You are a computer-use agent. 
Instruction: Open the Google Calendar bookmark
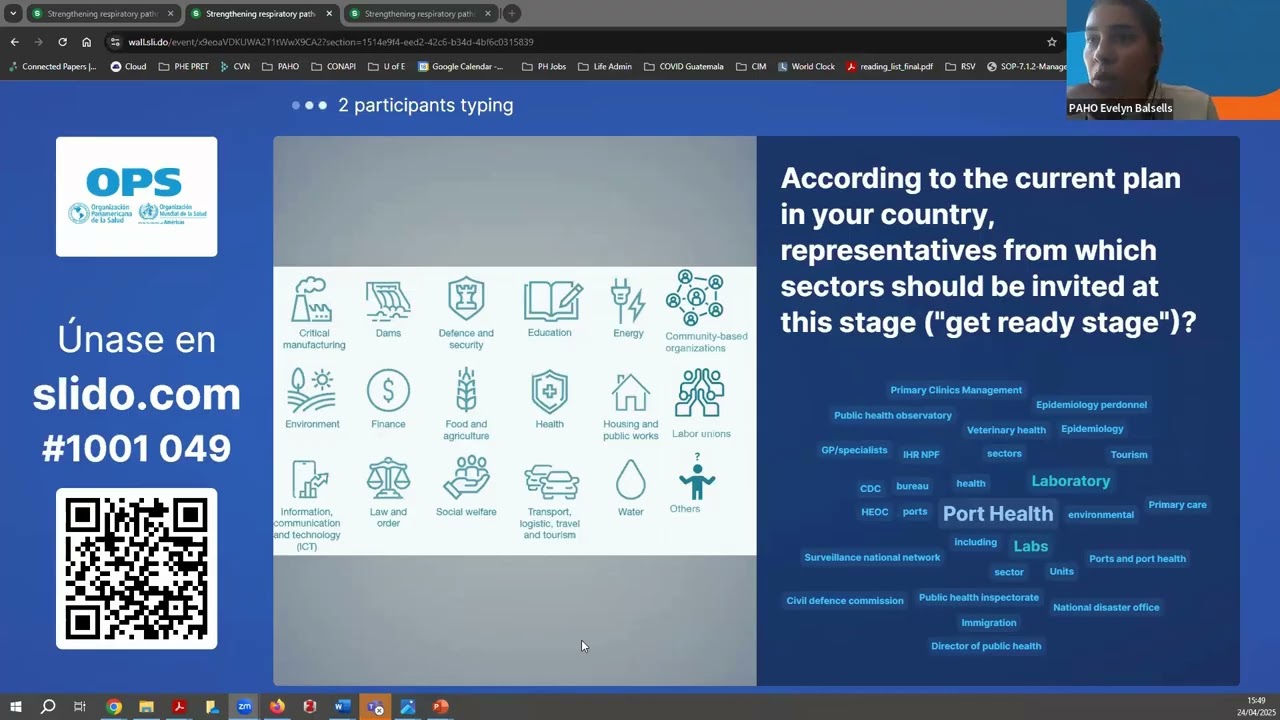pos(461,67)
